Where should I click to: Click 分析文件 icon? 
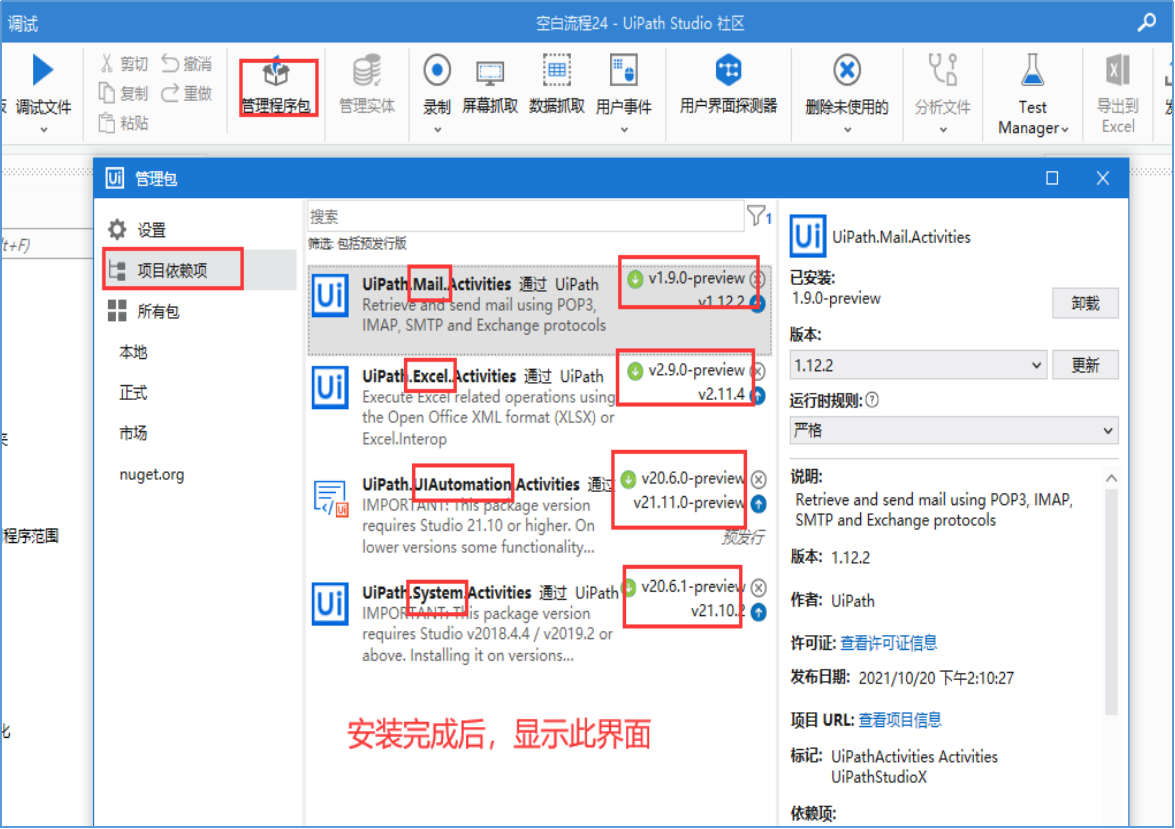tap(943, 70)
